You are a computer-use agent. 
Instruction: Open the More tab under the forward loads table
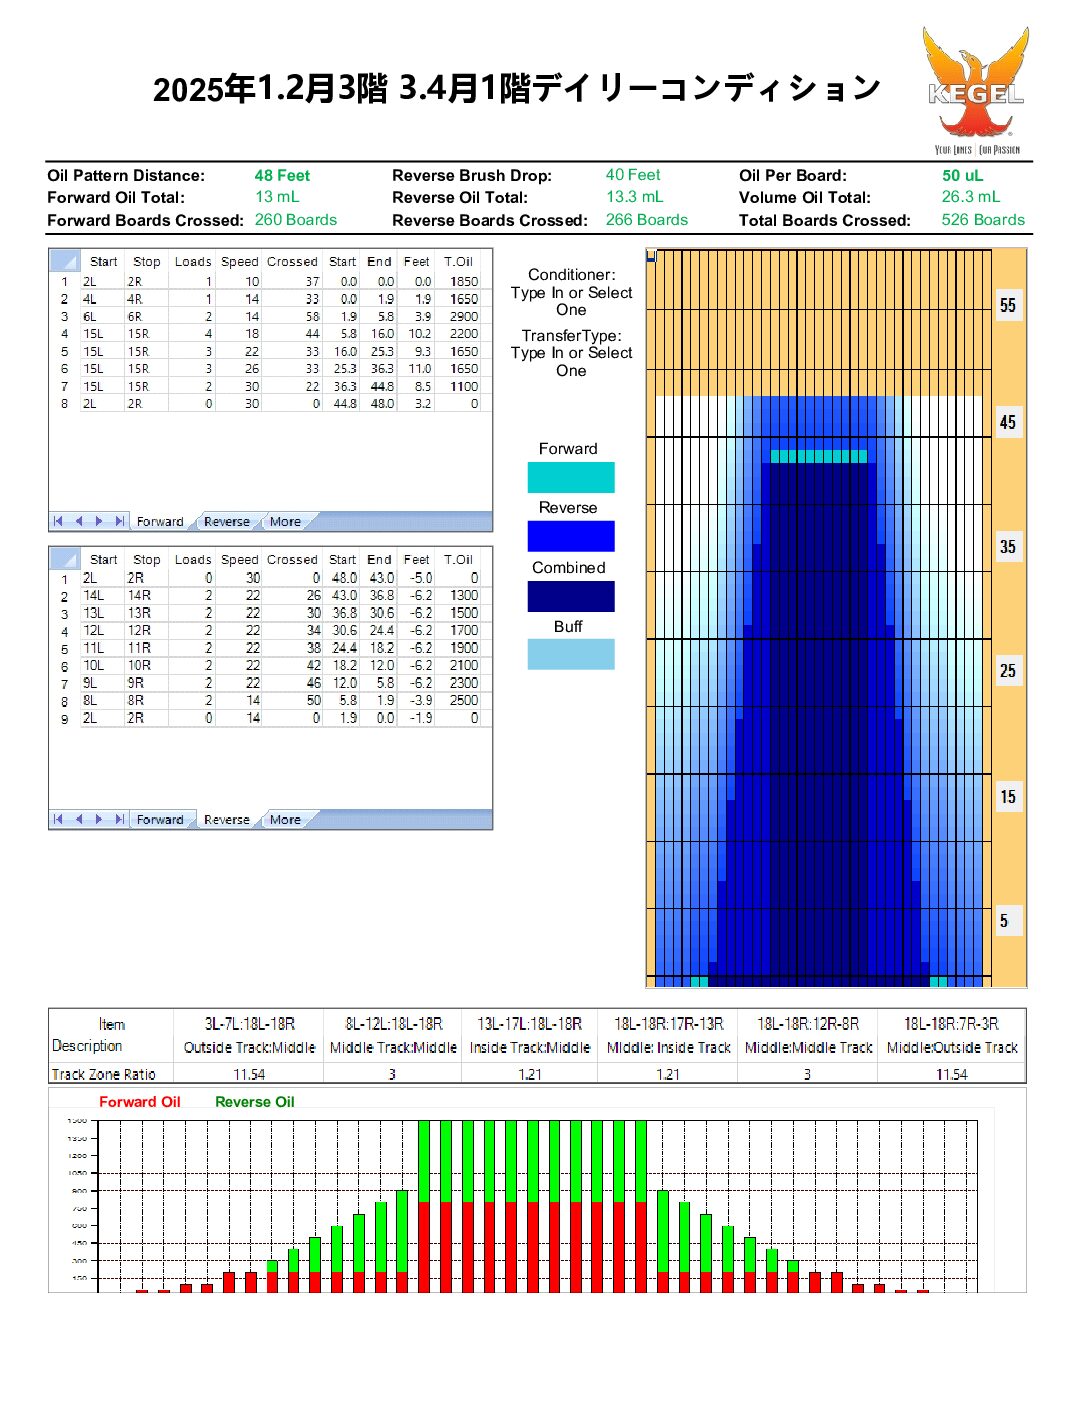tap(285, 522)
